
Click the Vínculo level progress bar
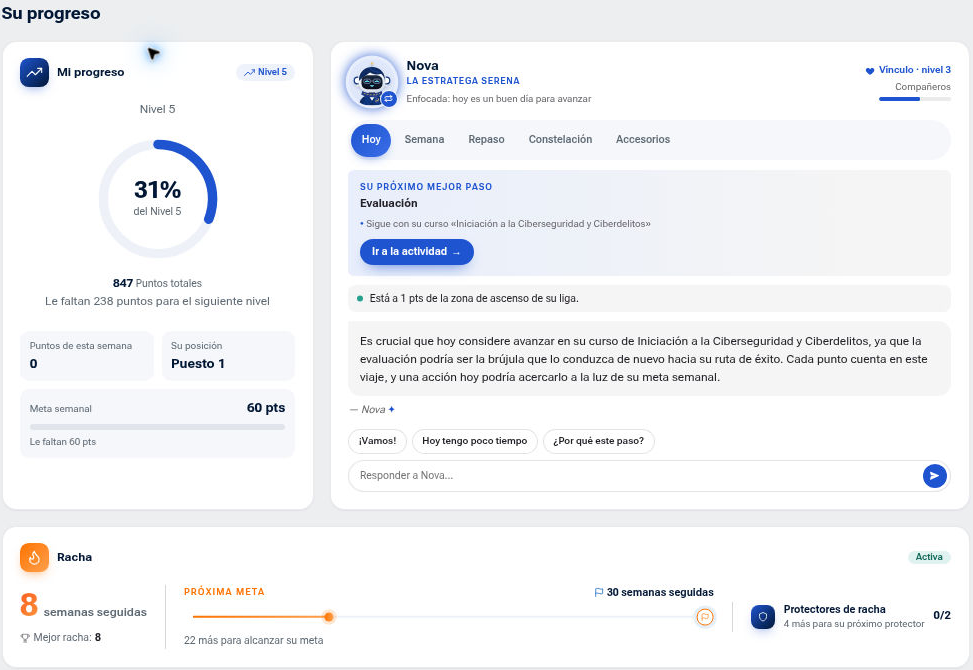[915, 99]
